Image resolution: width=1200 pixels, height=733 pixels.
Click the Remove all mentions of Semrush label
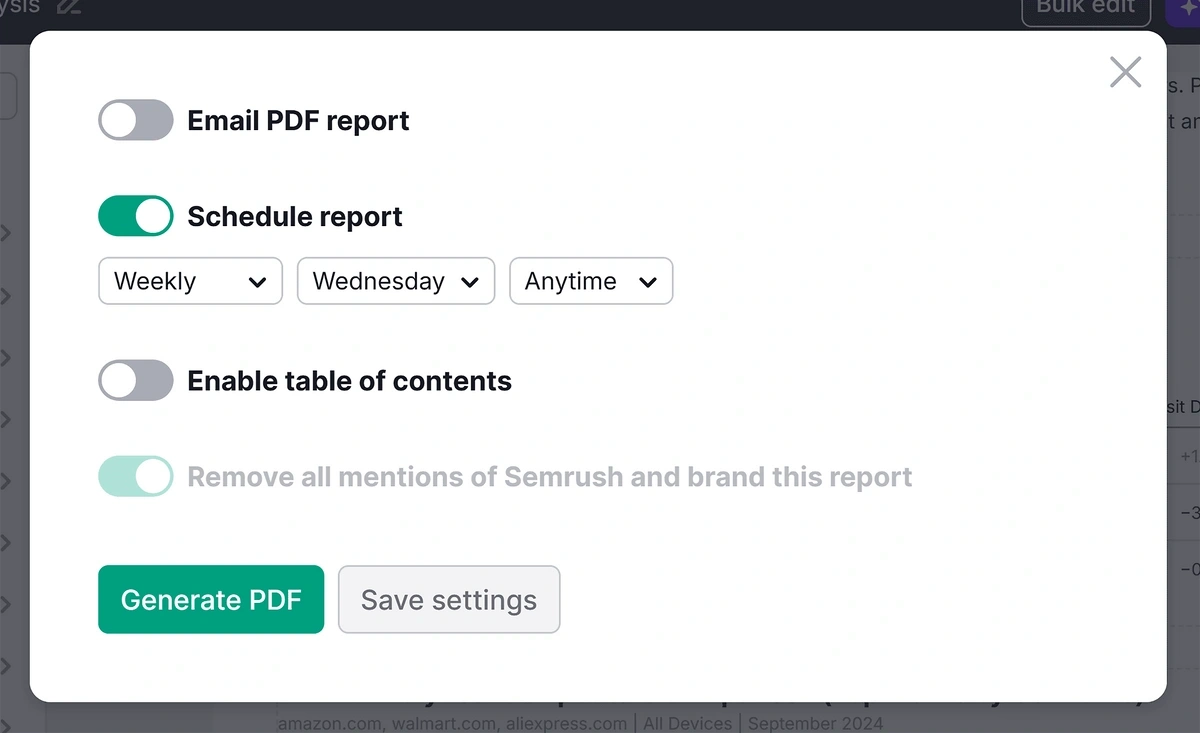(x=550, y=477)
